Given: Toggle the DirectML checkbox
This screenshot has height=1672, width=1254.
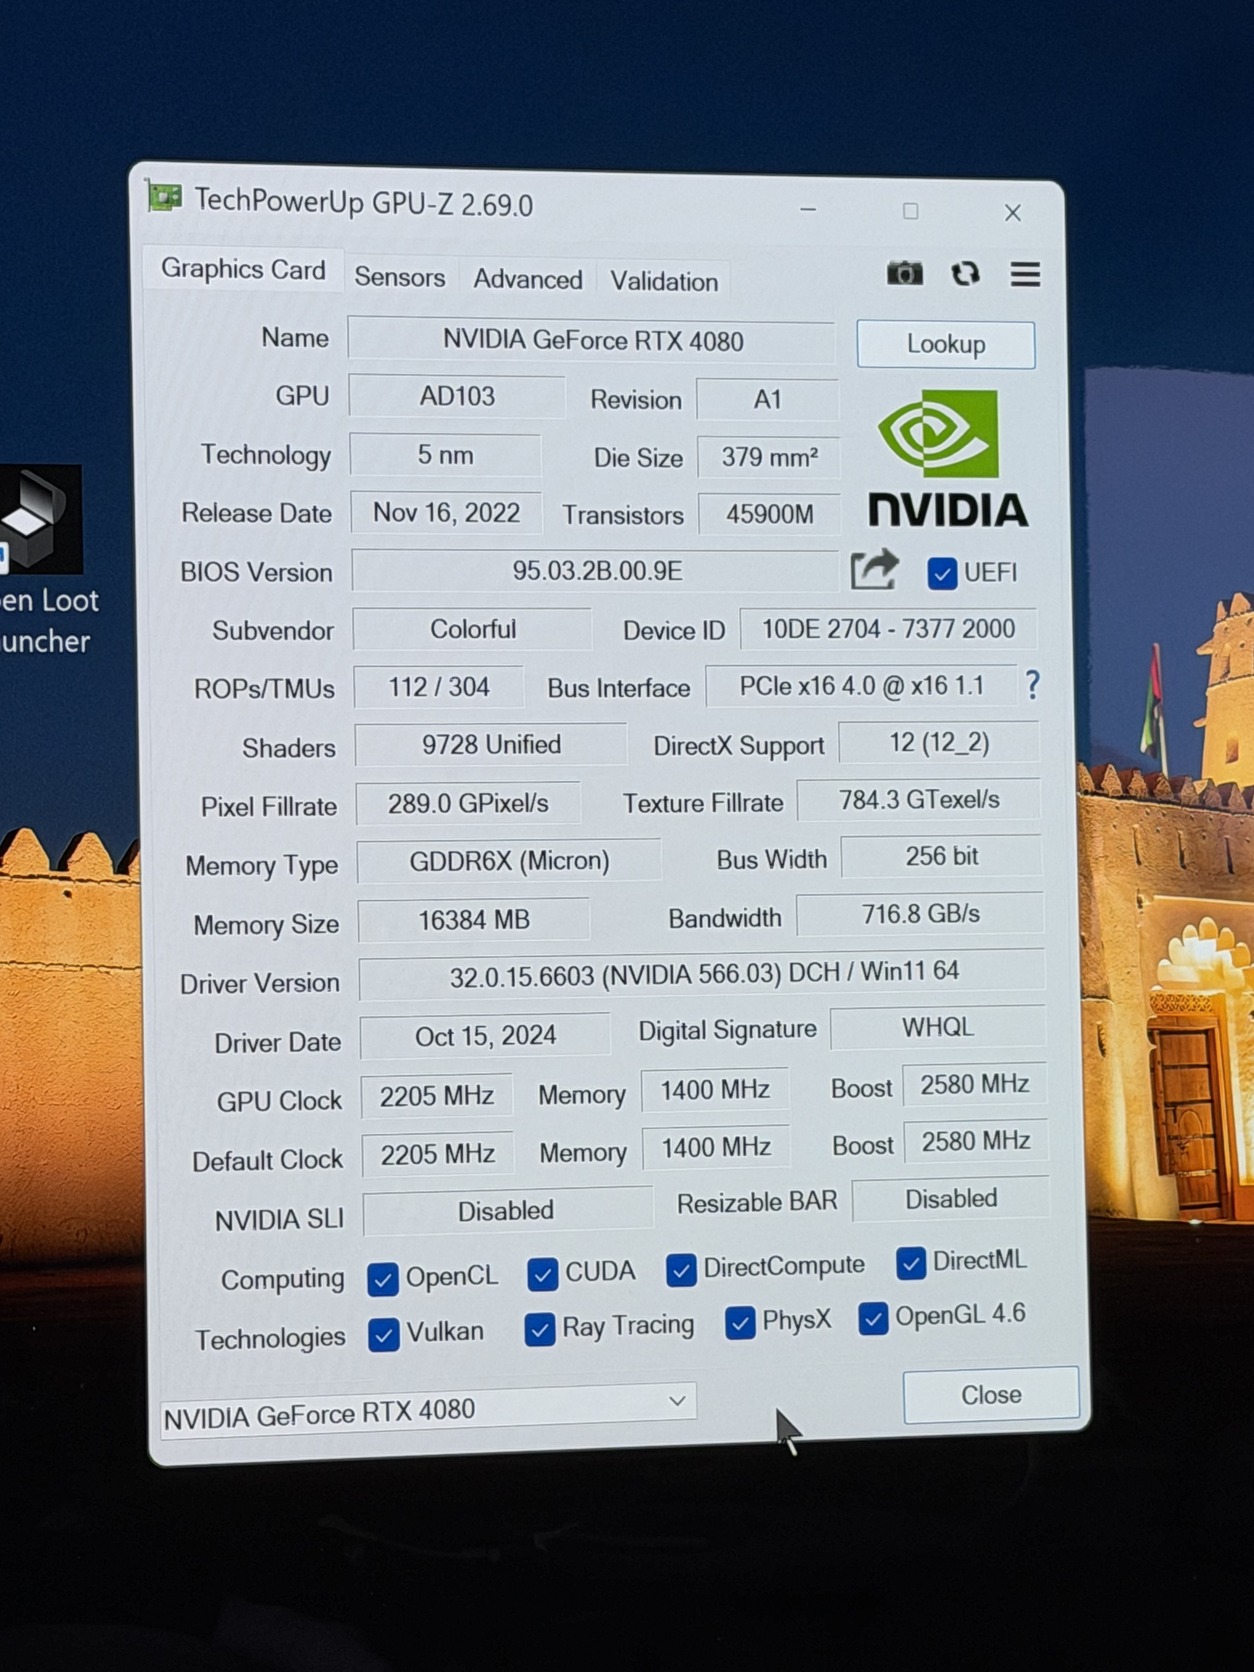Looking at the screenshot, I should click(910, 1263).
